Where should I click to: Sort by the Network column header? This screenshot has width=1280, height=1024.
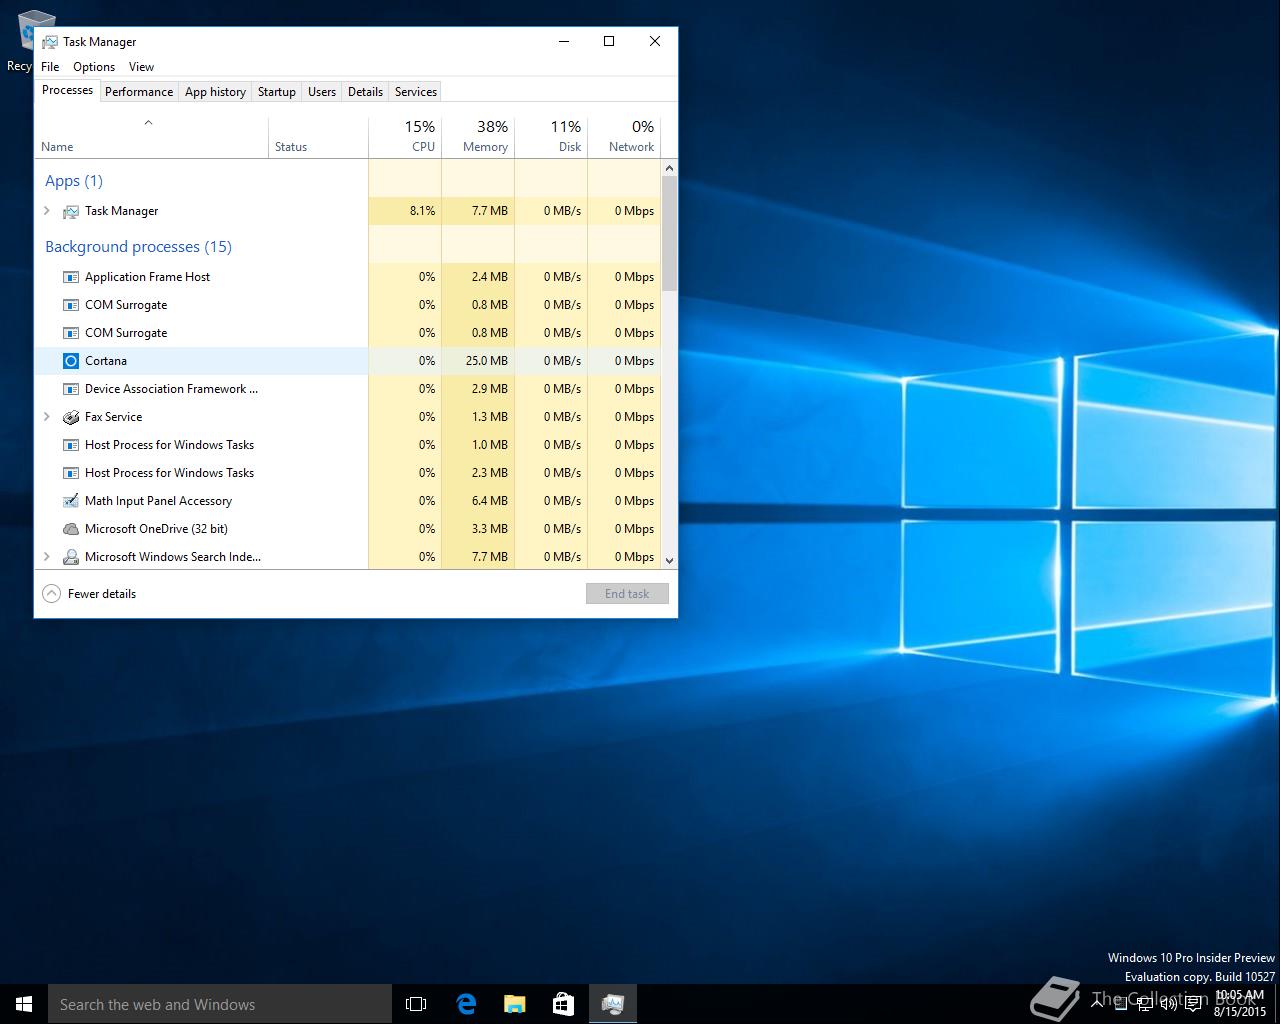point(624,138)
